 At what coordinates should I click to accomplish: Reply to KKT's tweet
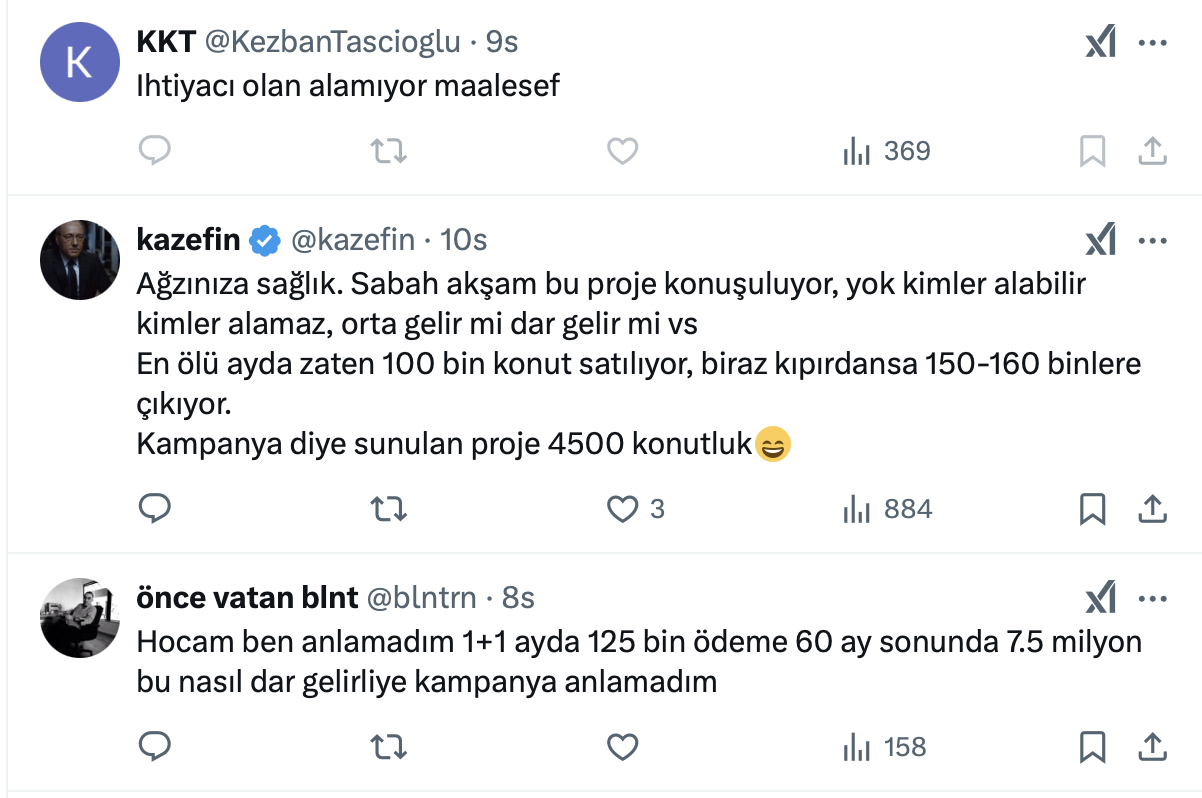point(154,151)
